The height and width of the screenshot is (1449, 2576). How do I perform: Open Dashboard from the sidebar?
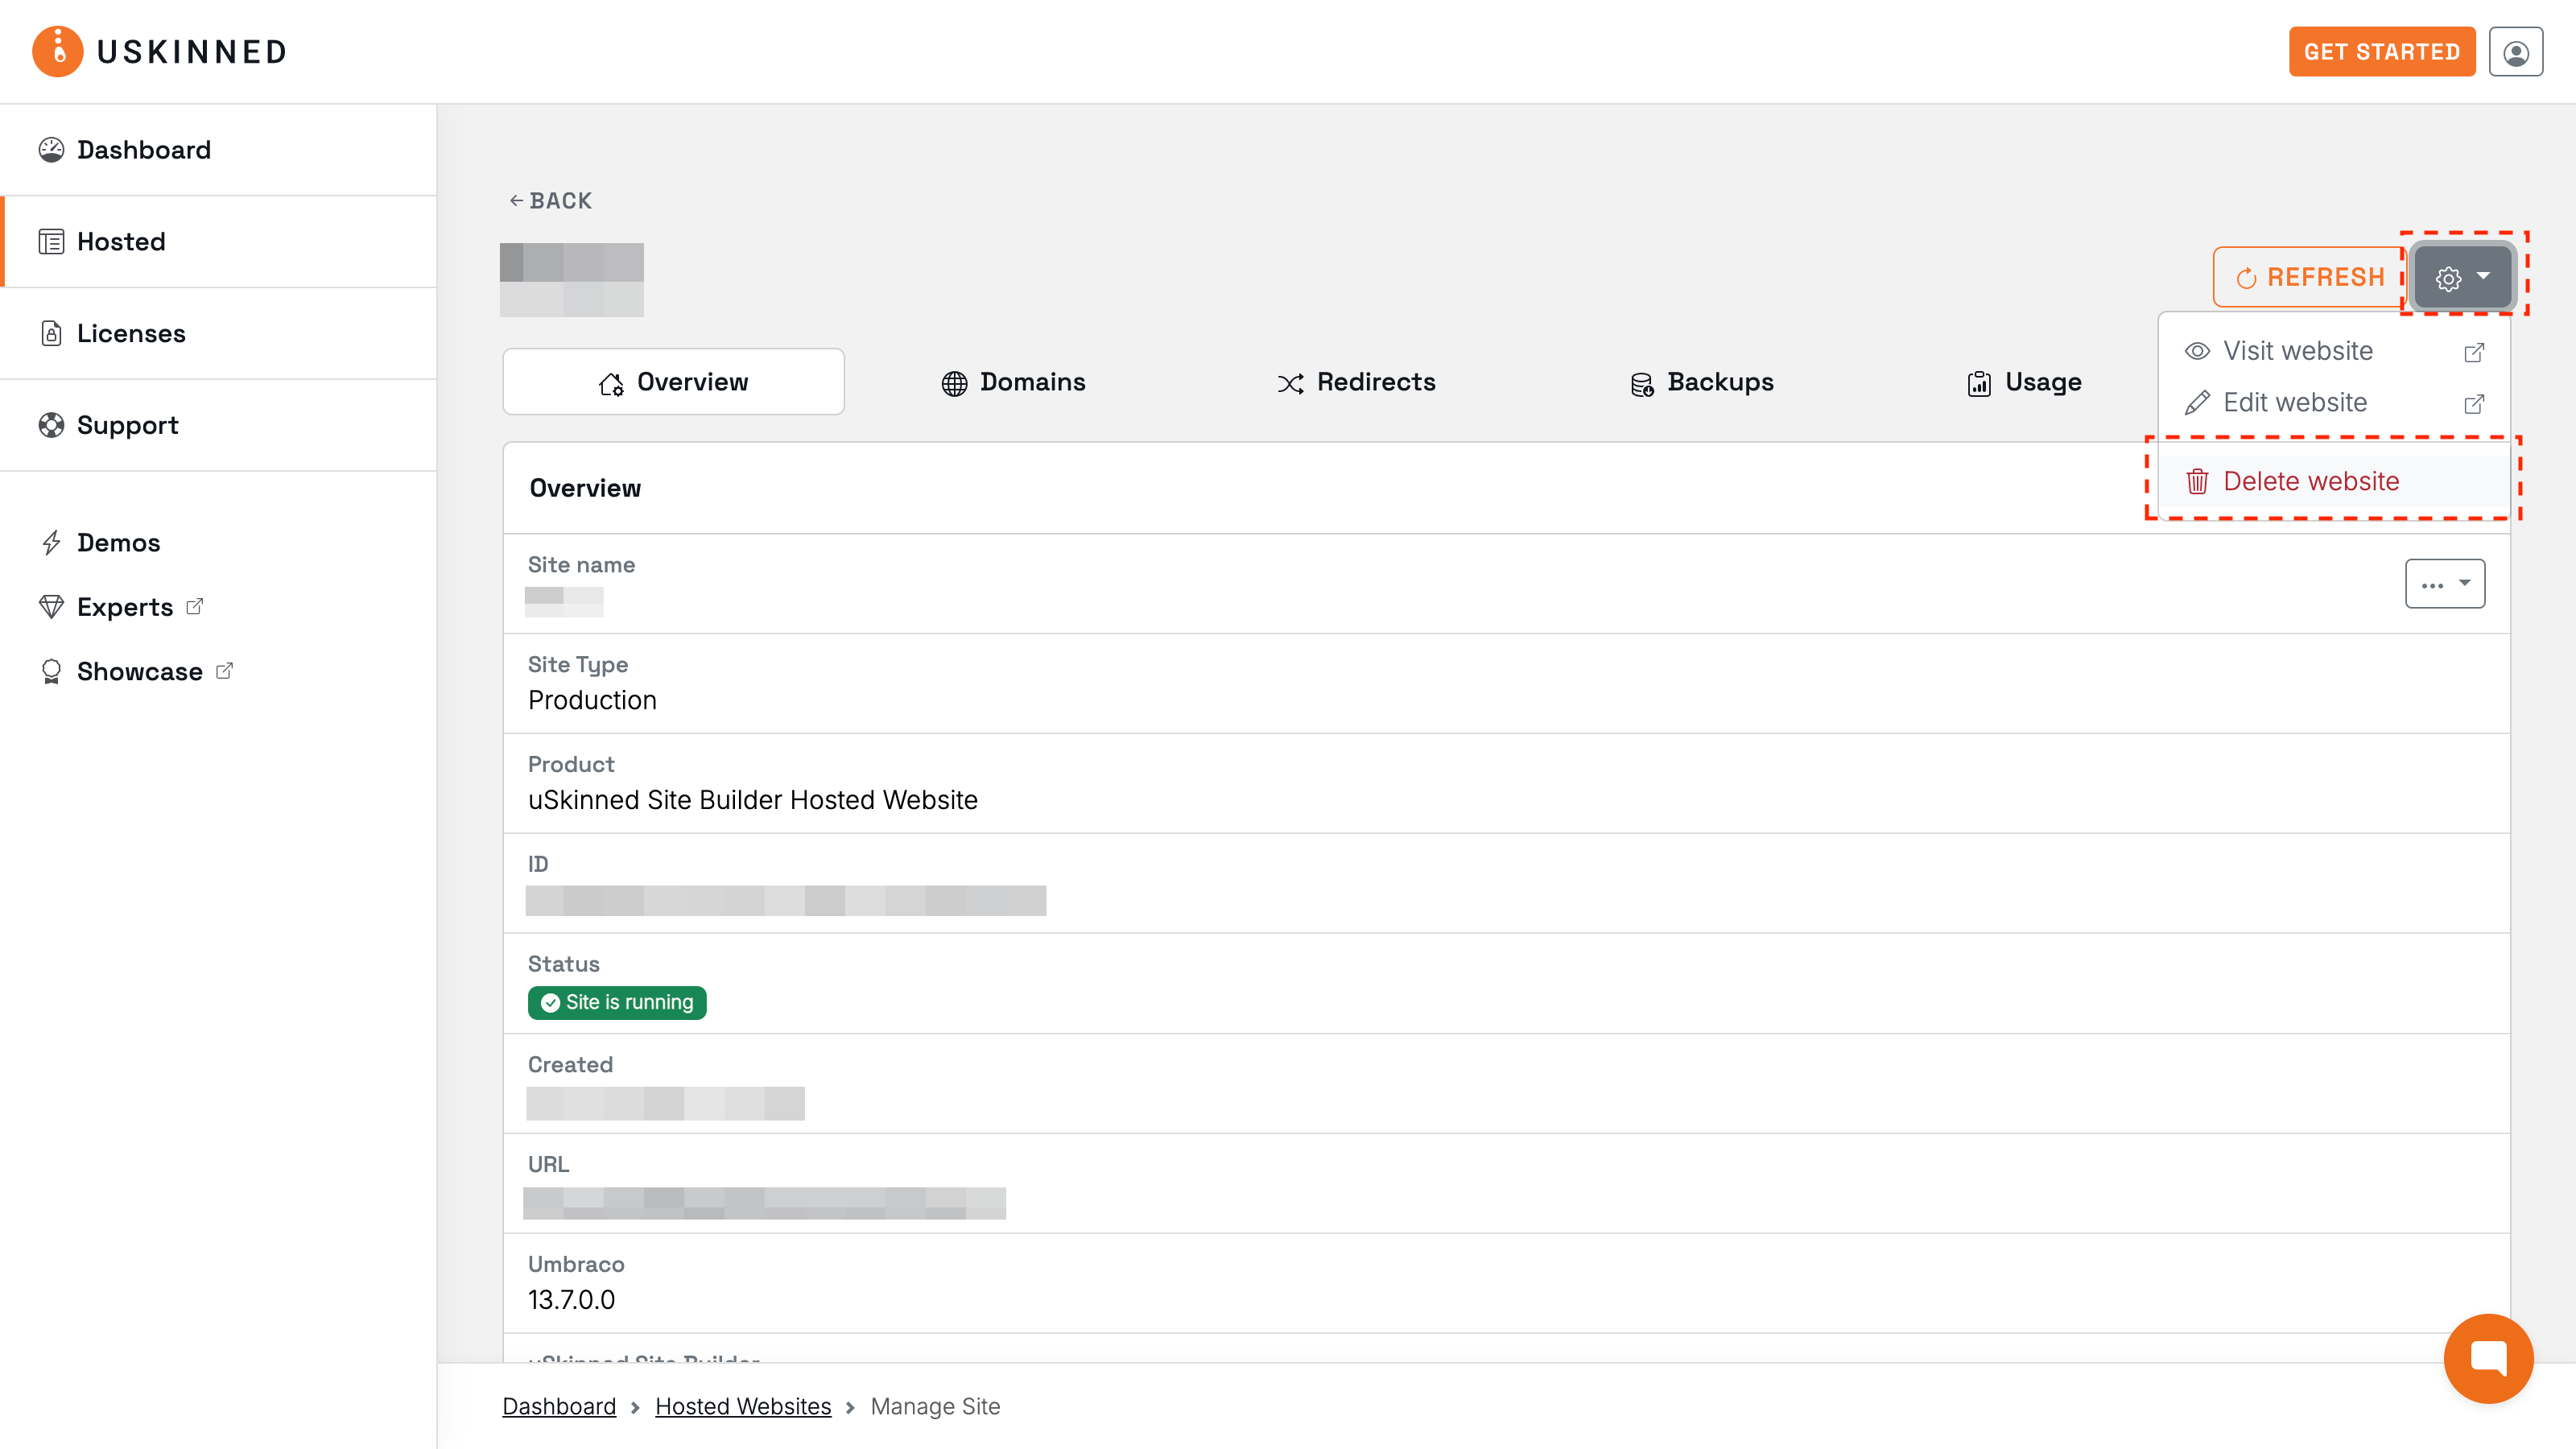coord(143,150)
